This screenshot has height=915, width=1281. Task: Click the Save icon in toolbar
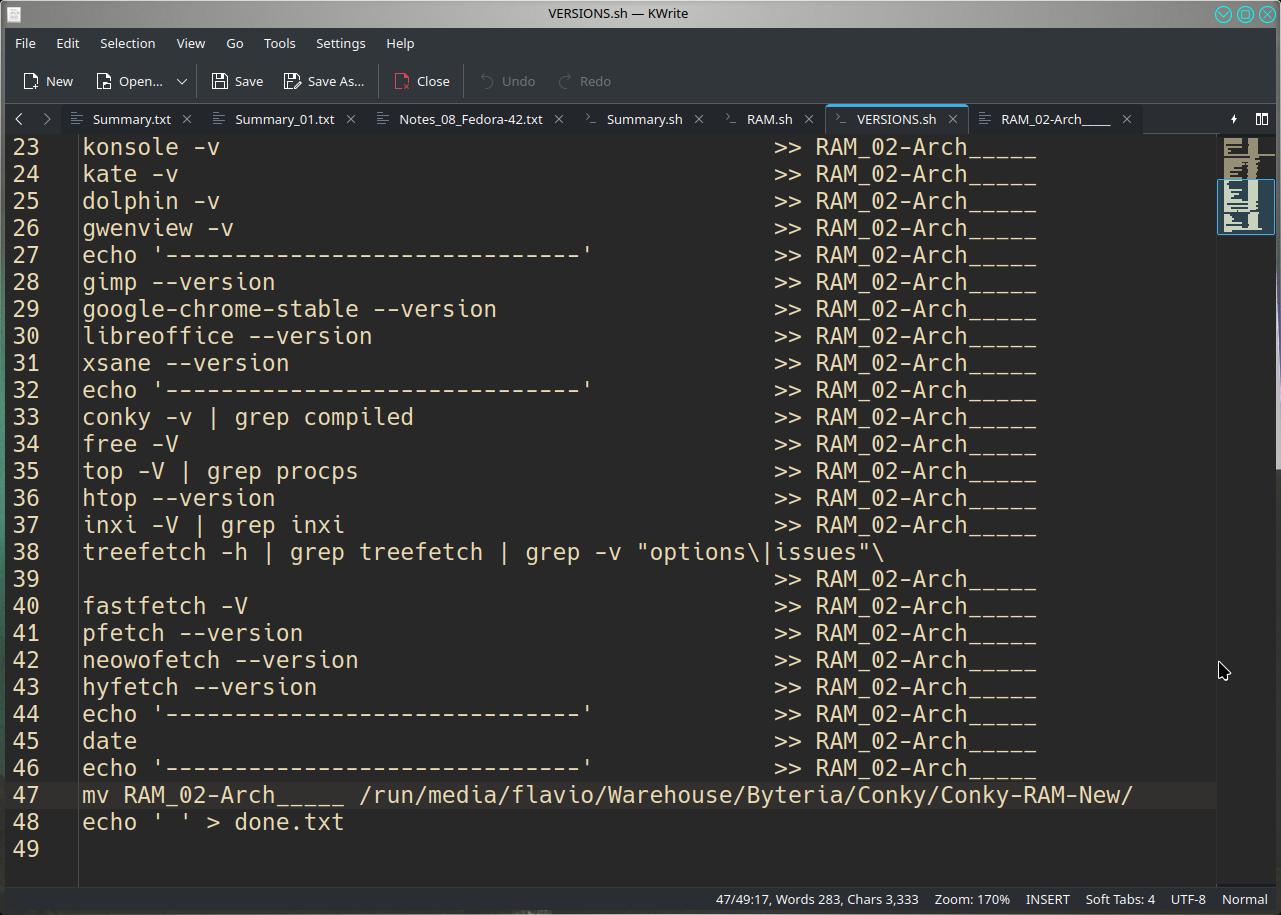click(237, 81)
